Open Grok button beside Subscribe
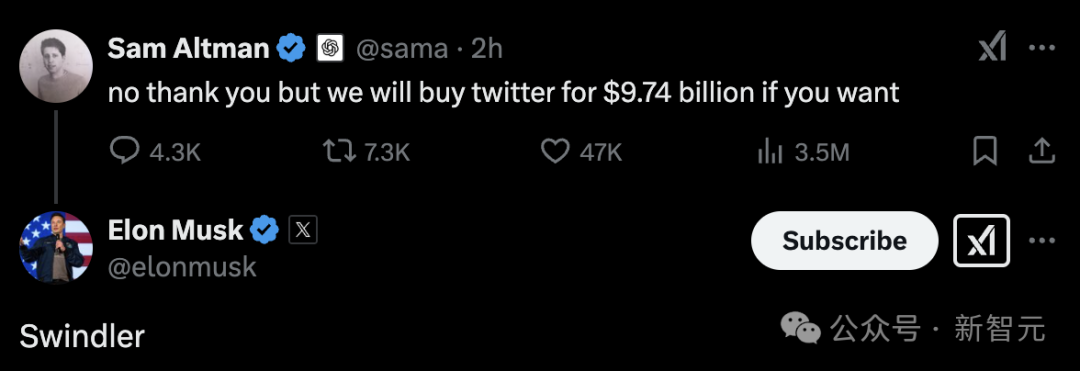 click(x=982, y=240)
